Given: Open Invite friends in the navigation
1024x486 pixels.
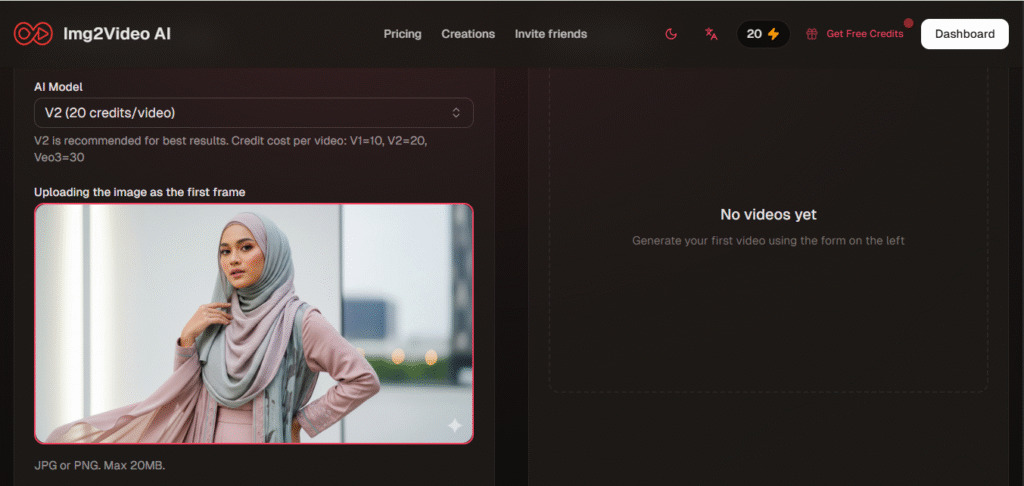Looking at the screenshot, I should [551, 34].
